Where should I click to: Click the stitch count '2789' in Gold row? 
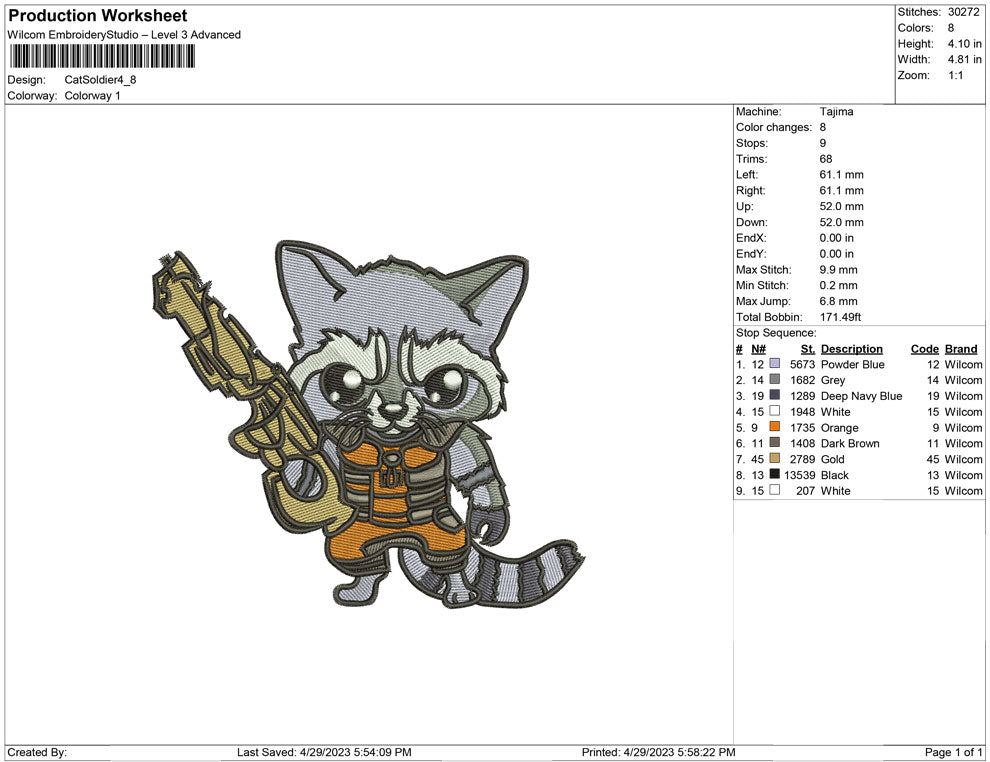[x=802, y=459]
